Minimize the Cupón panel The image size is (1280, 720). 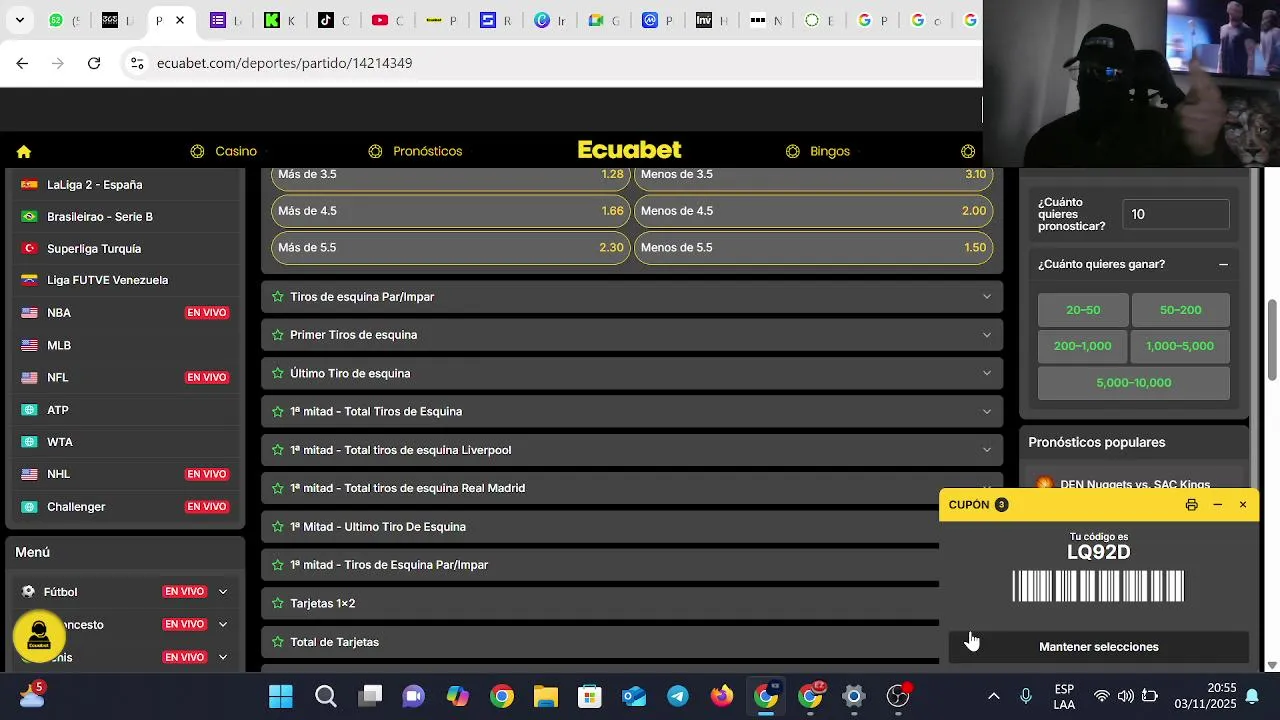click(x=1217, y=505)
